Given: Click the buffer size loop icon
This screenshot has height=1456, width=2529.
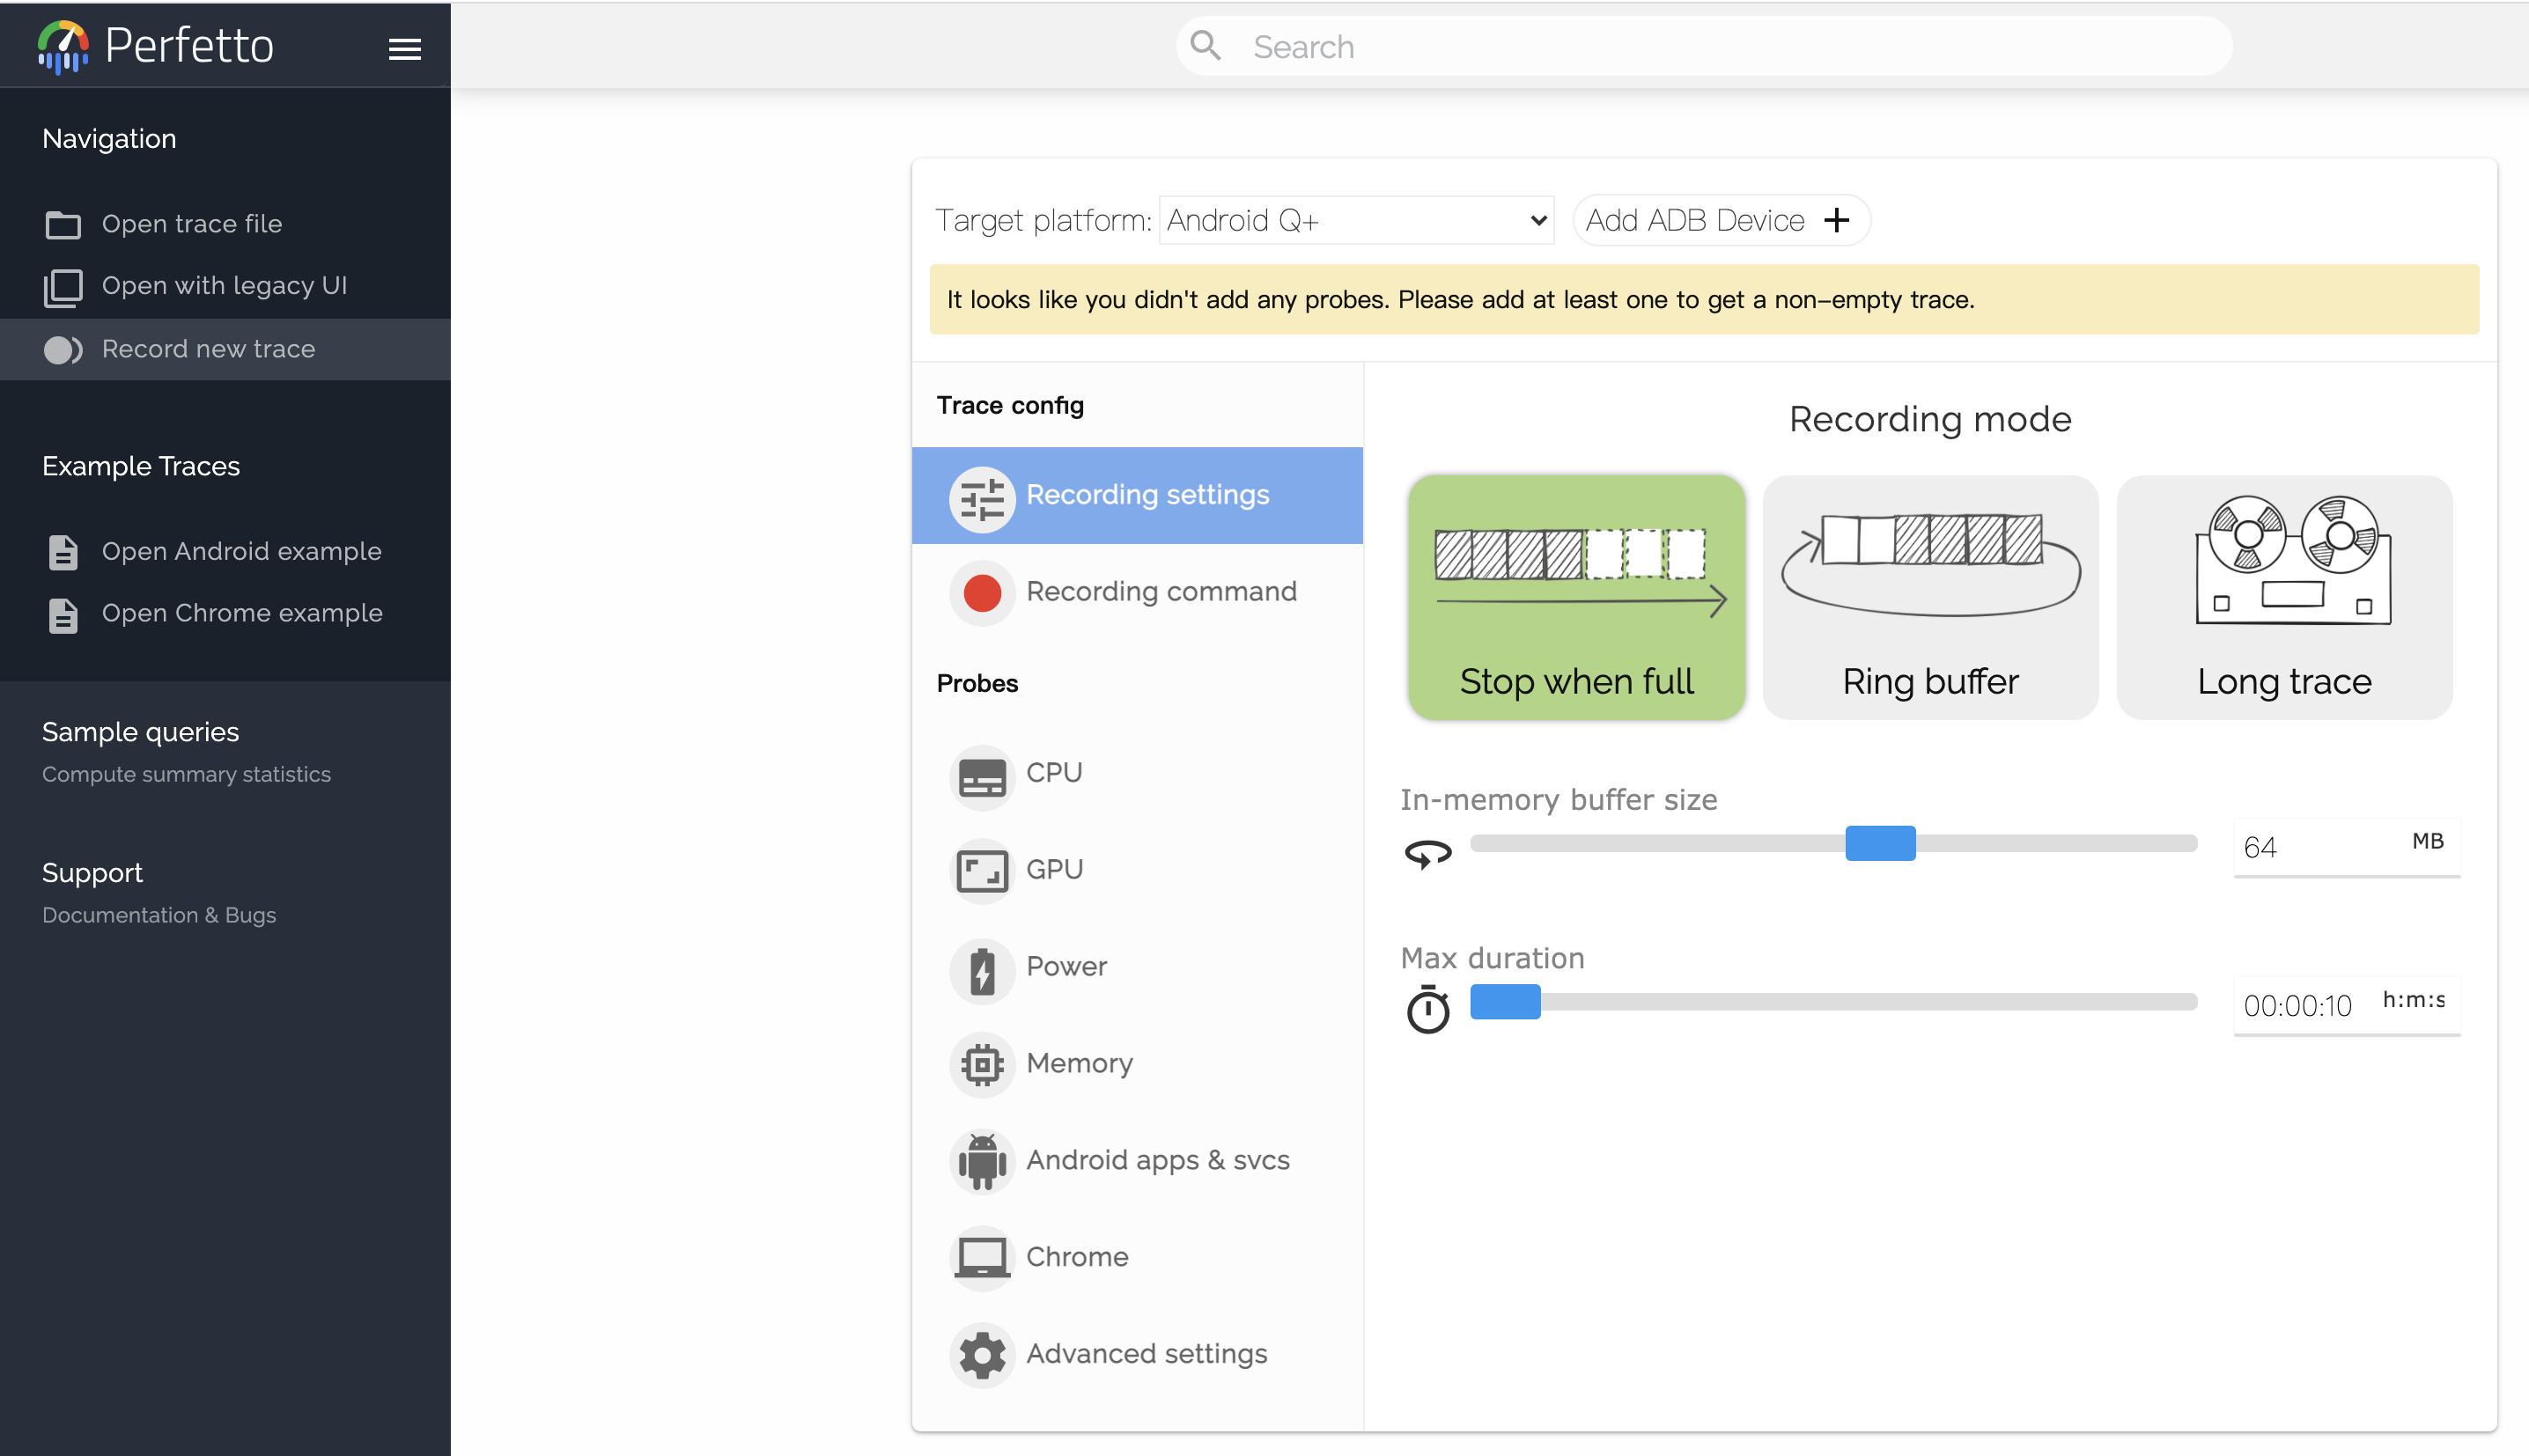Looking at the screenshot, I should tap(1428, 853).
